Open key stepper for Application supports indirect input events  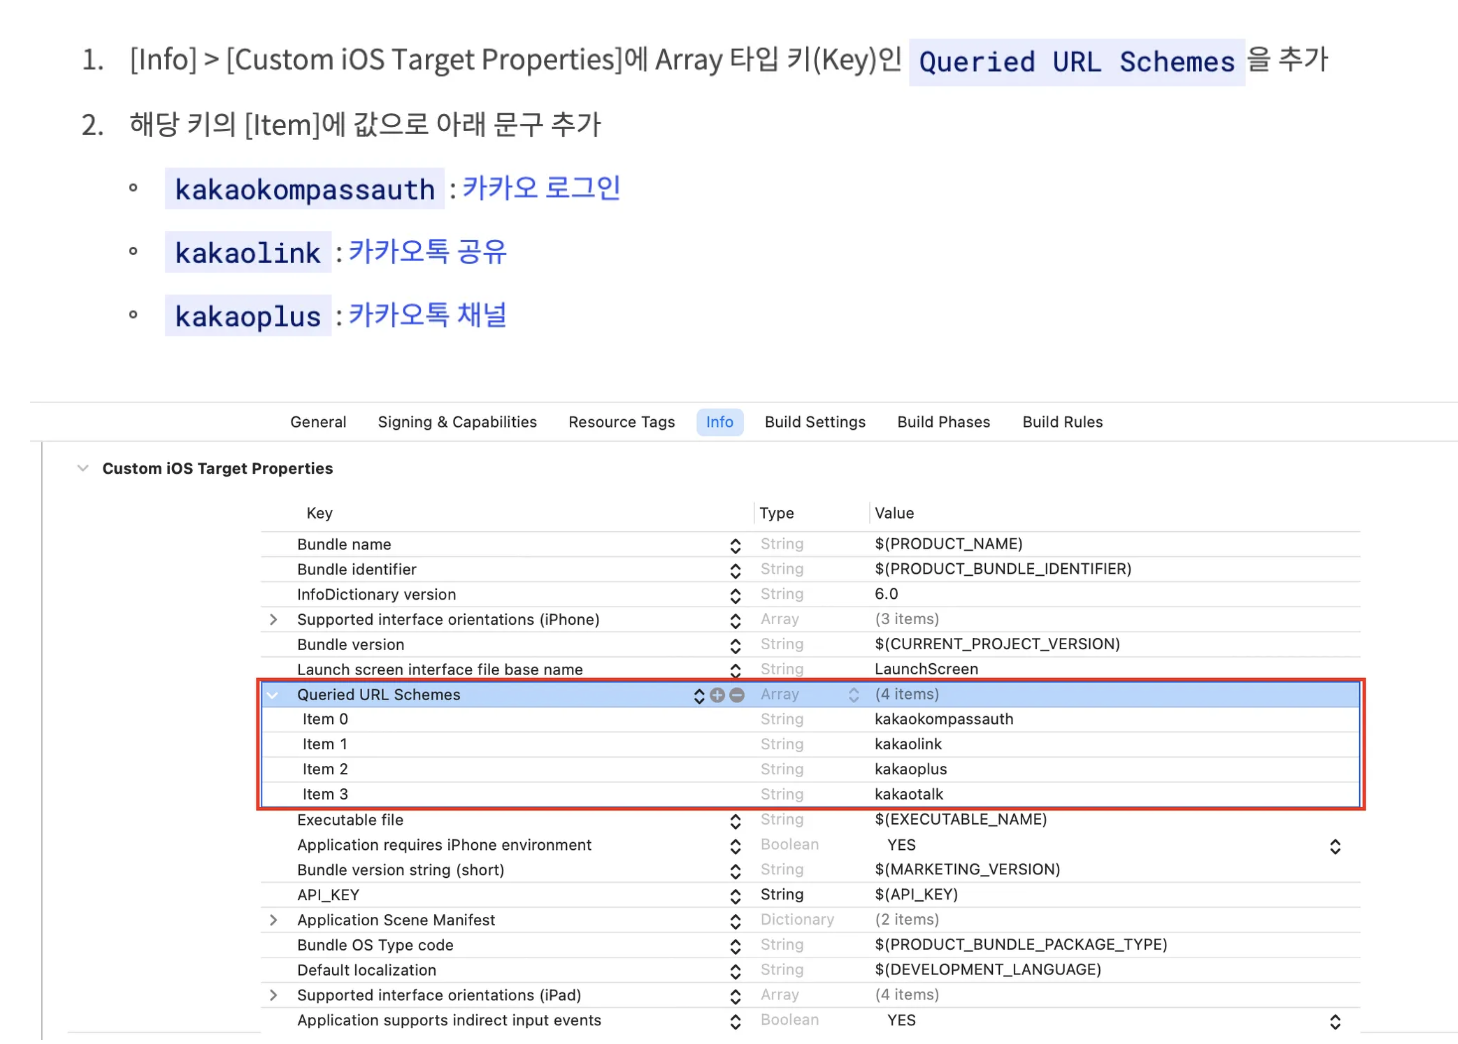point(735,1021)
